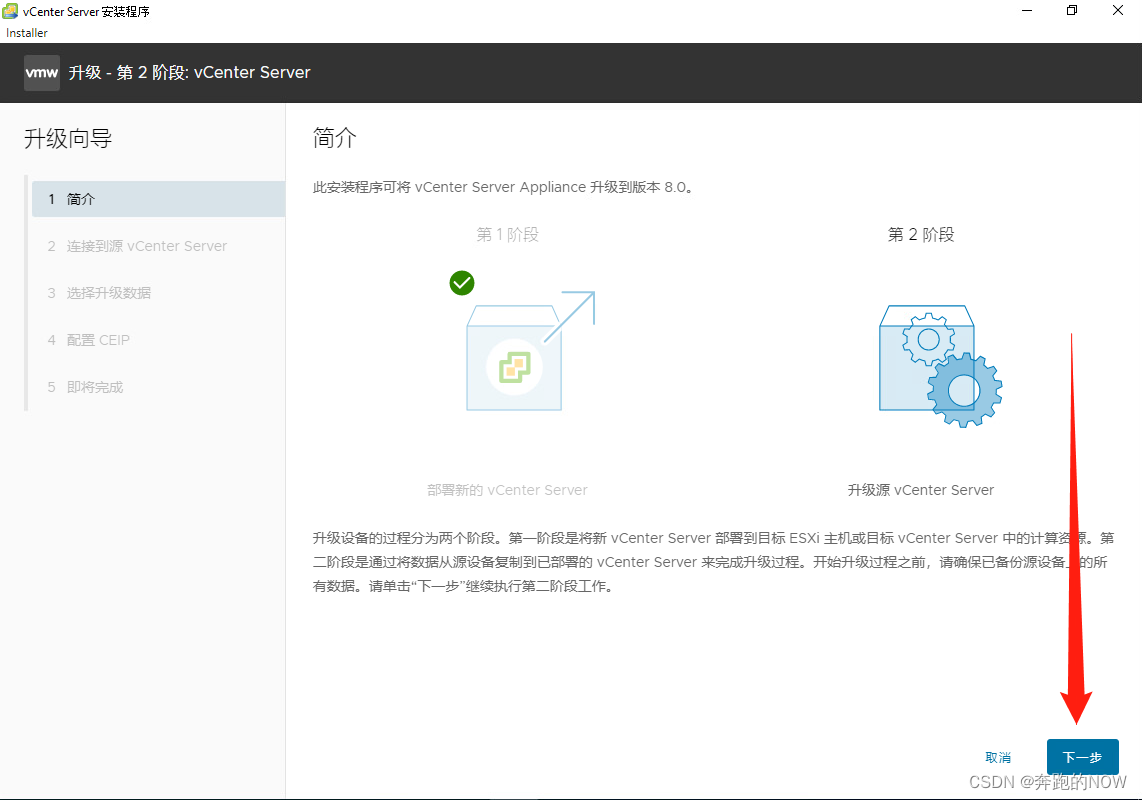Click the vmw logo in header
Screen dimensions: 1142x800
[42, 73]
